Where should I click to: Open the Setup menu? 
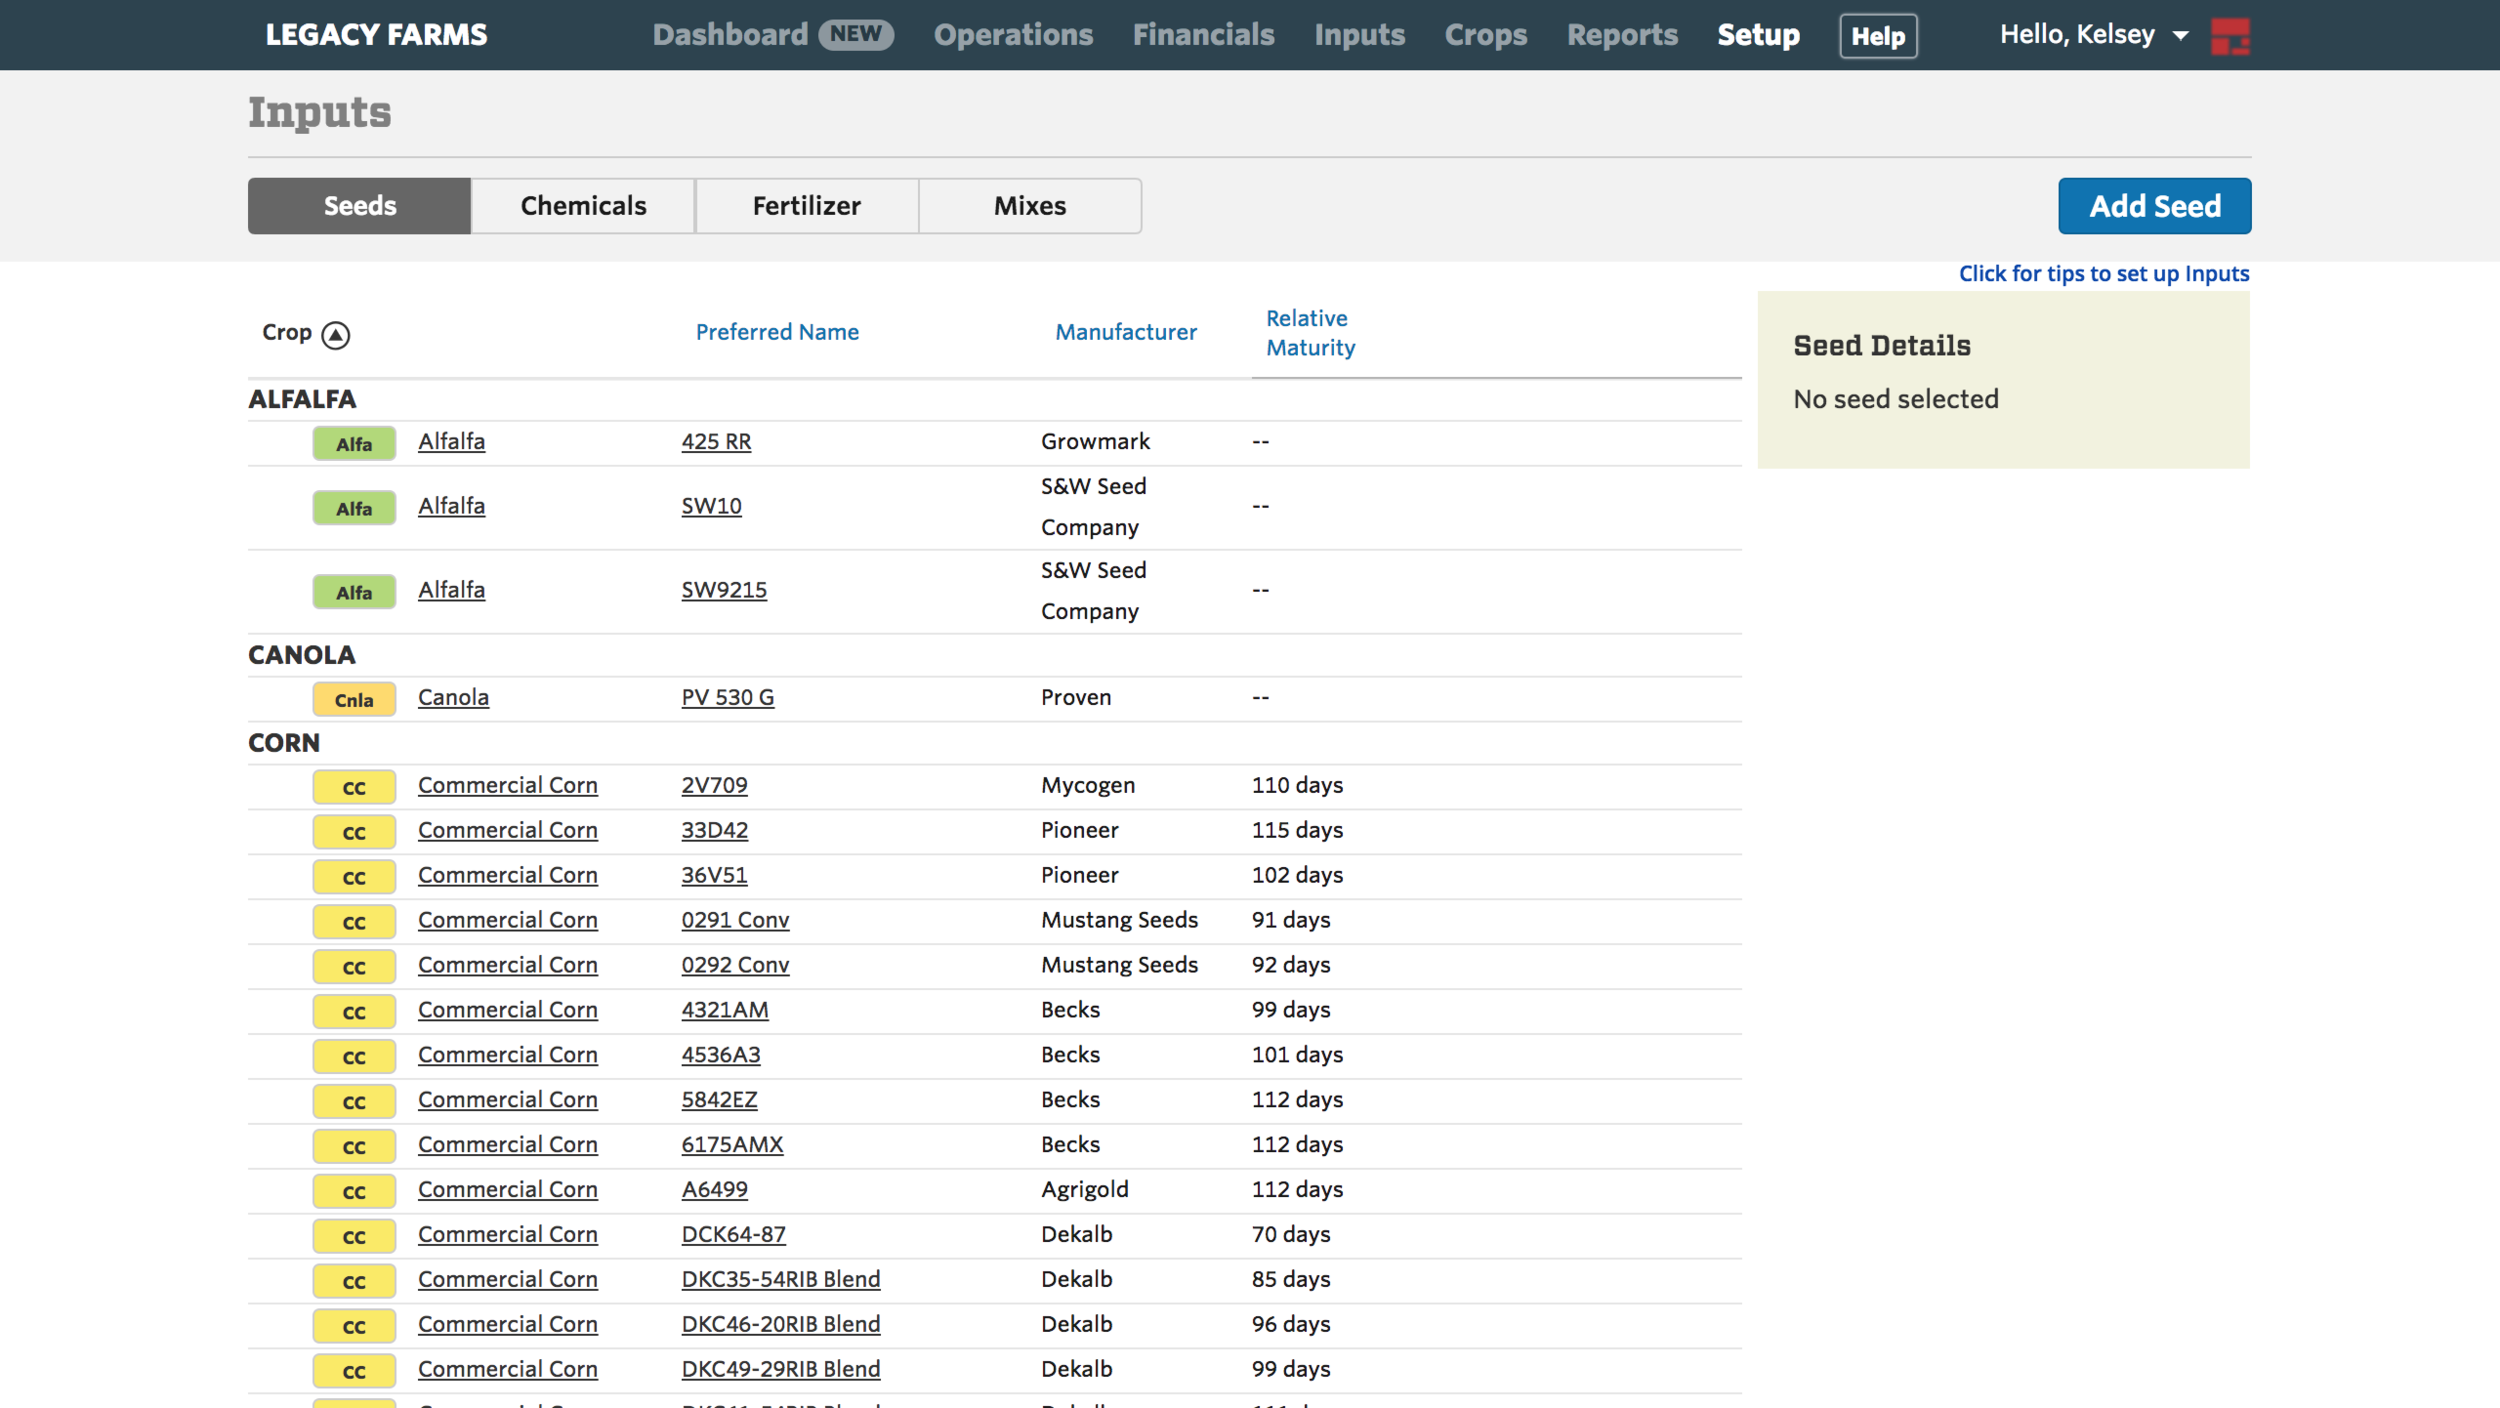(1758, 35)
